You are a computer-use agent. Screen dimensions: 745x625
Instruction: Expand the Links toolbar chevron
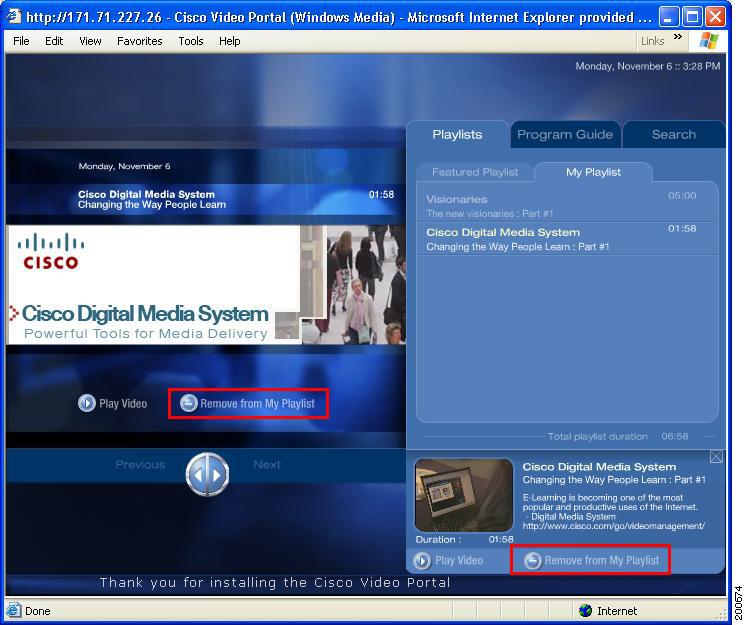tap(678, 37)
